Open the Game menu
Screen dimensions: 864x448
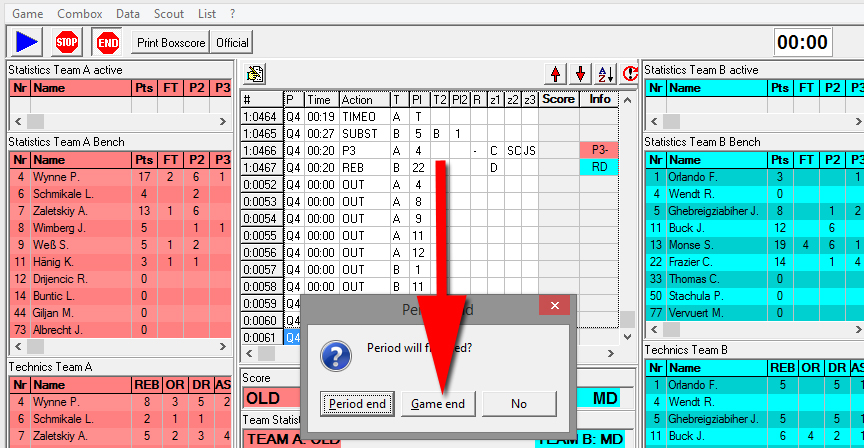point(28,14)
